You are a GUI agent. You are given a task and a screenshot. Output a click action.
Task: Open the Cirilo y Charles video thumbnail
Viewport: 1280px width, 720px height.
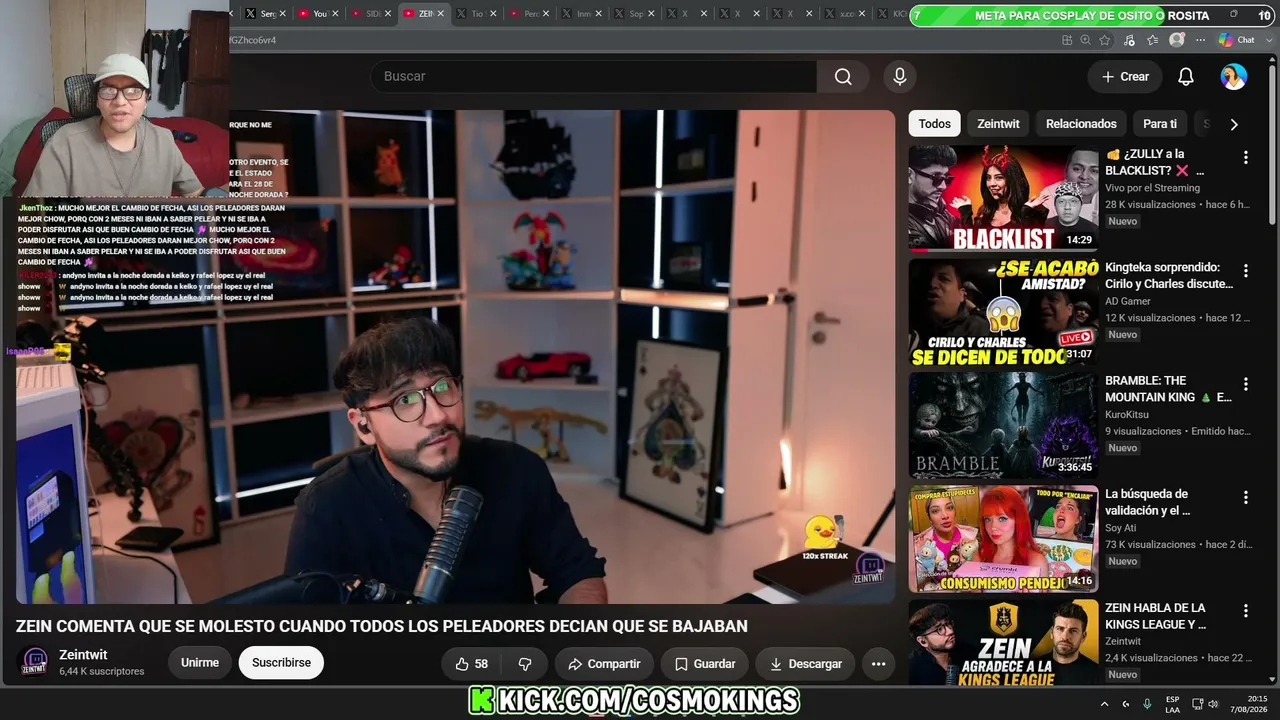coord(1003,312)
